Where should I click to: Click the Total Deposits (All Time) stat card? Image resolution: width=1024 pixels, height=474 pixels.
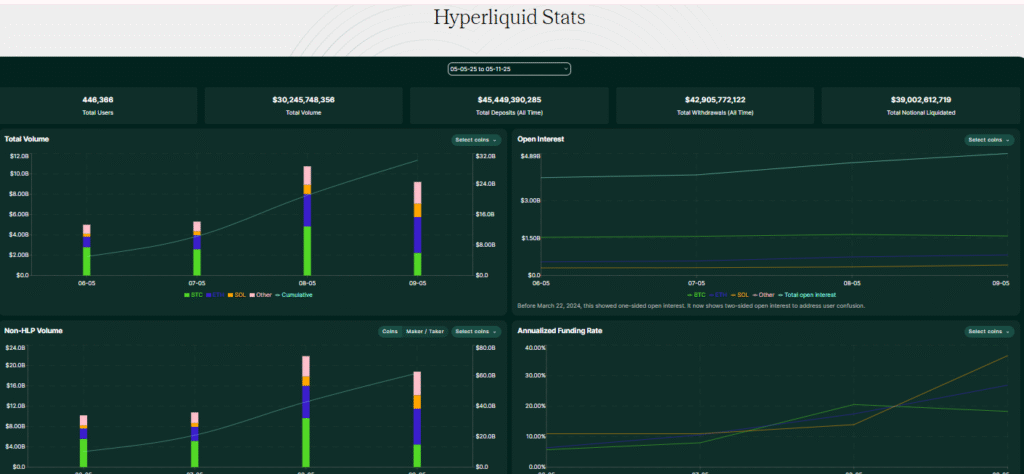point(509,106)
